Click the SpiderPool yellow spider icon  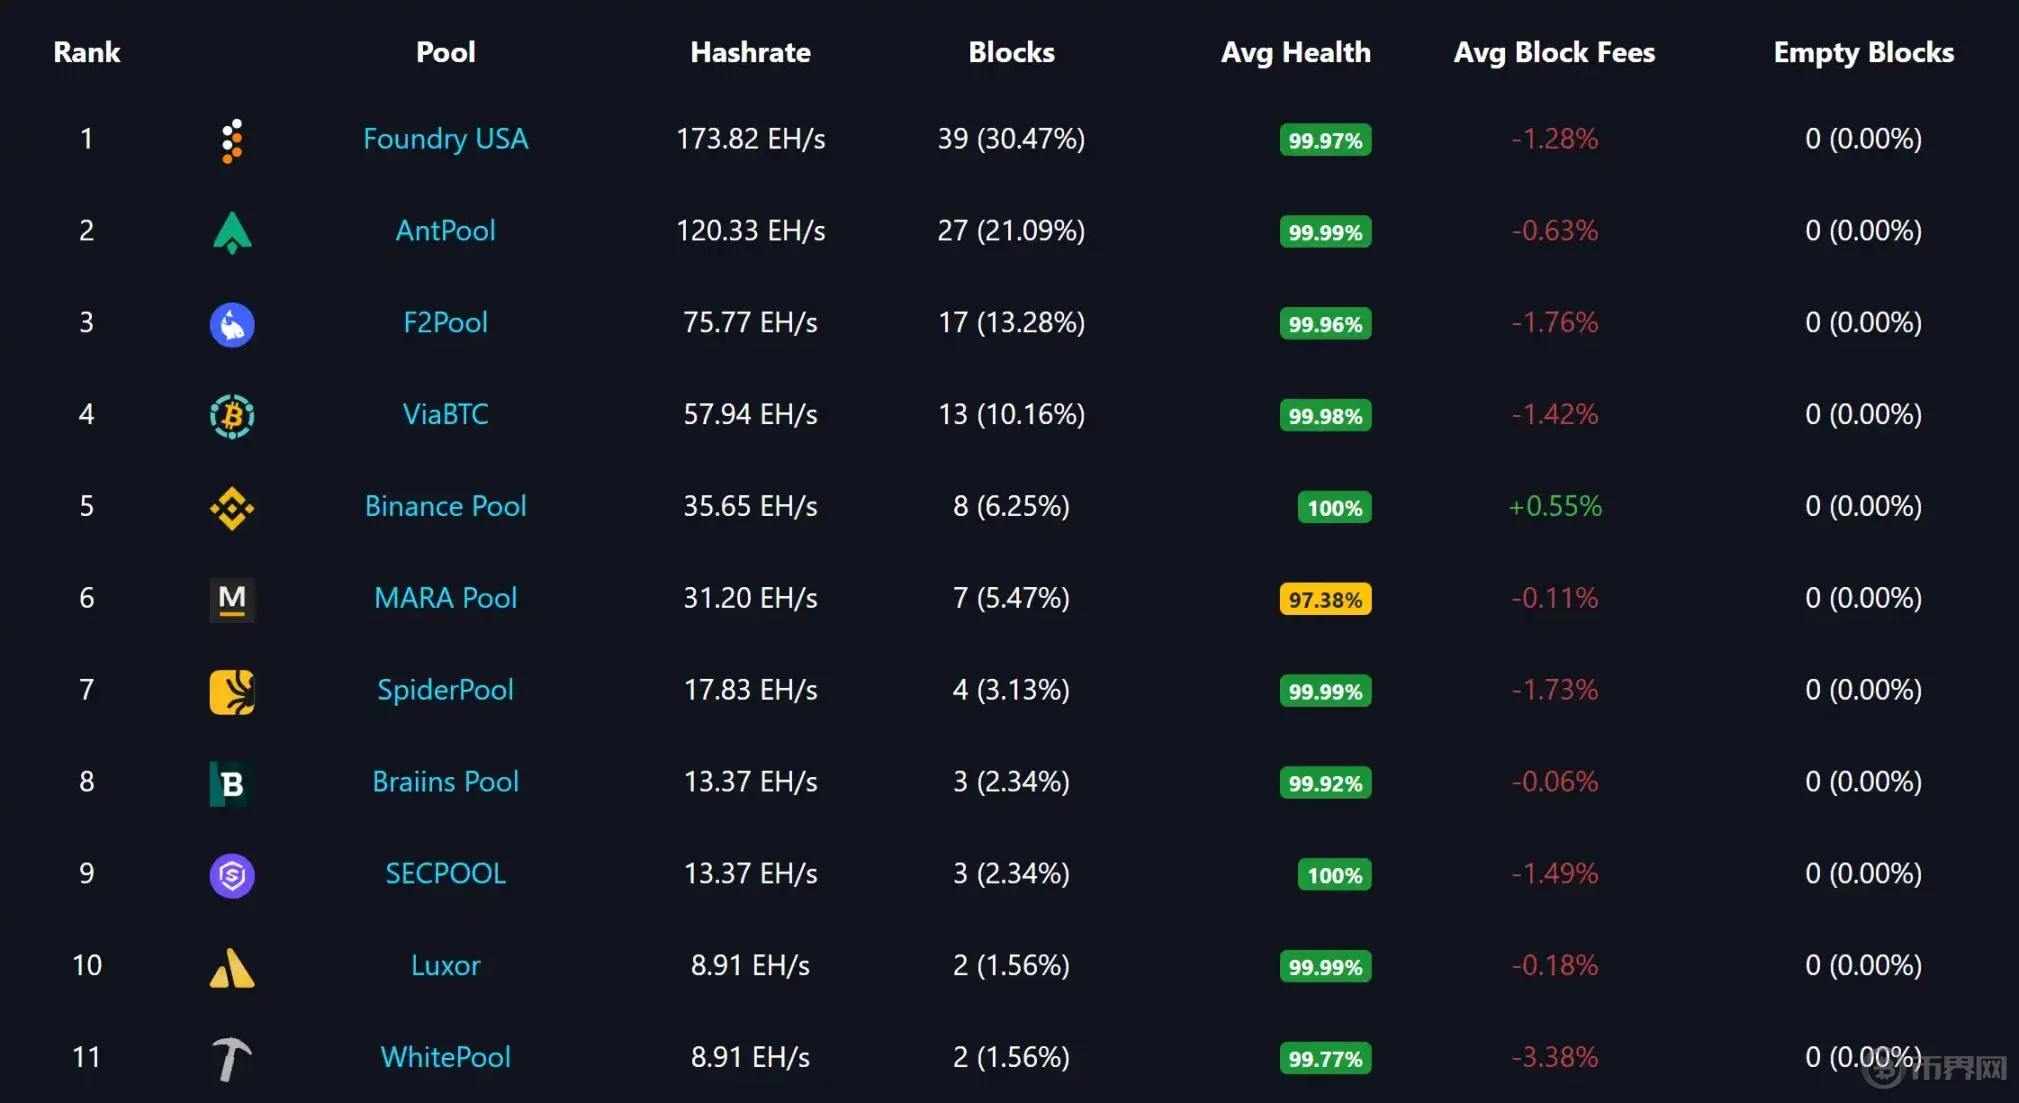point(232,691)
